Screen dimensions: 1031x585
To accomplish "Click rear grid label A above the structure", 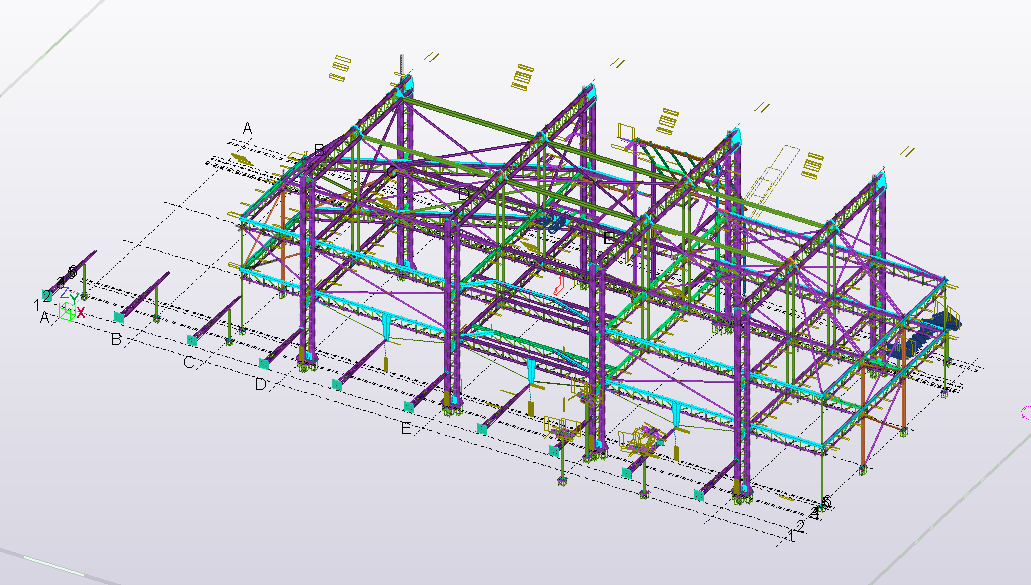I will pyautogui.click(x=248, y=128).
